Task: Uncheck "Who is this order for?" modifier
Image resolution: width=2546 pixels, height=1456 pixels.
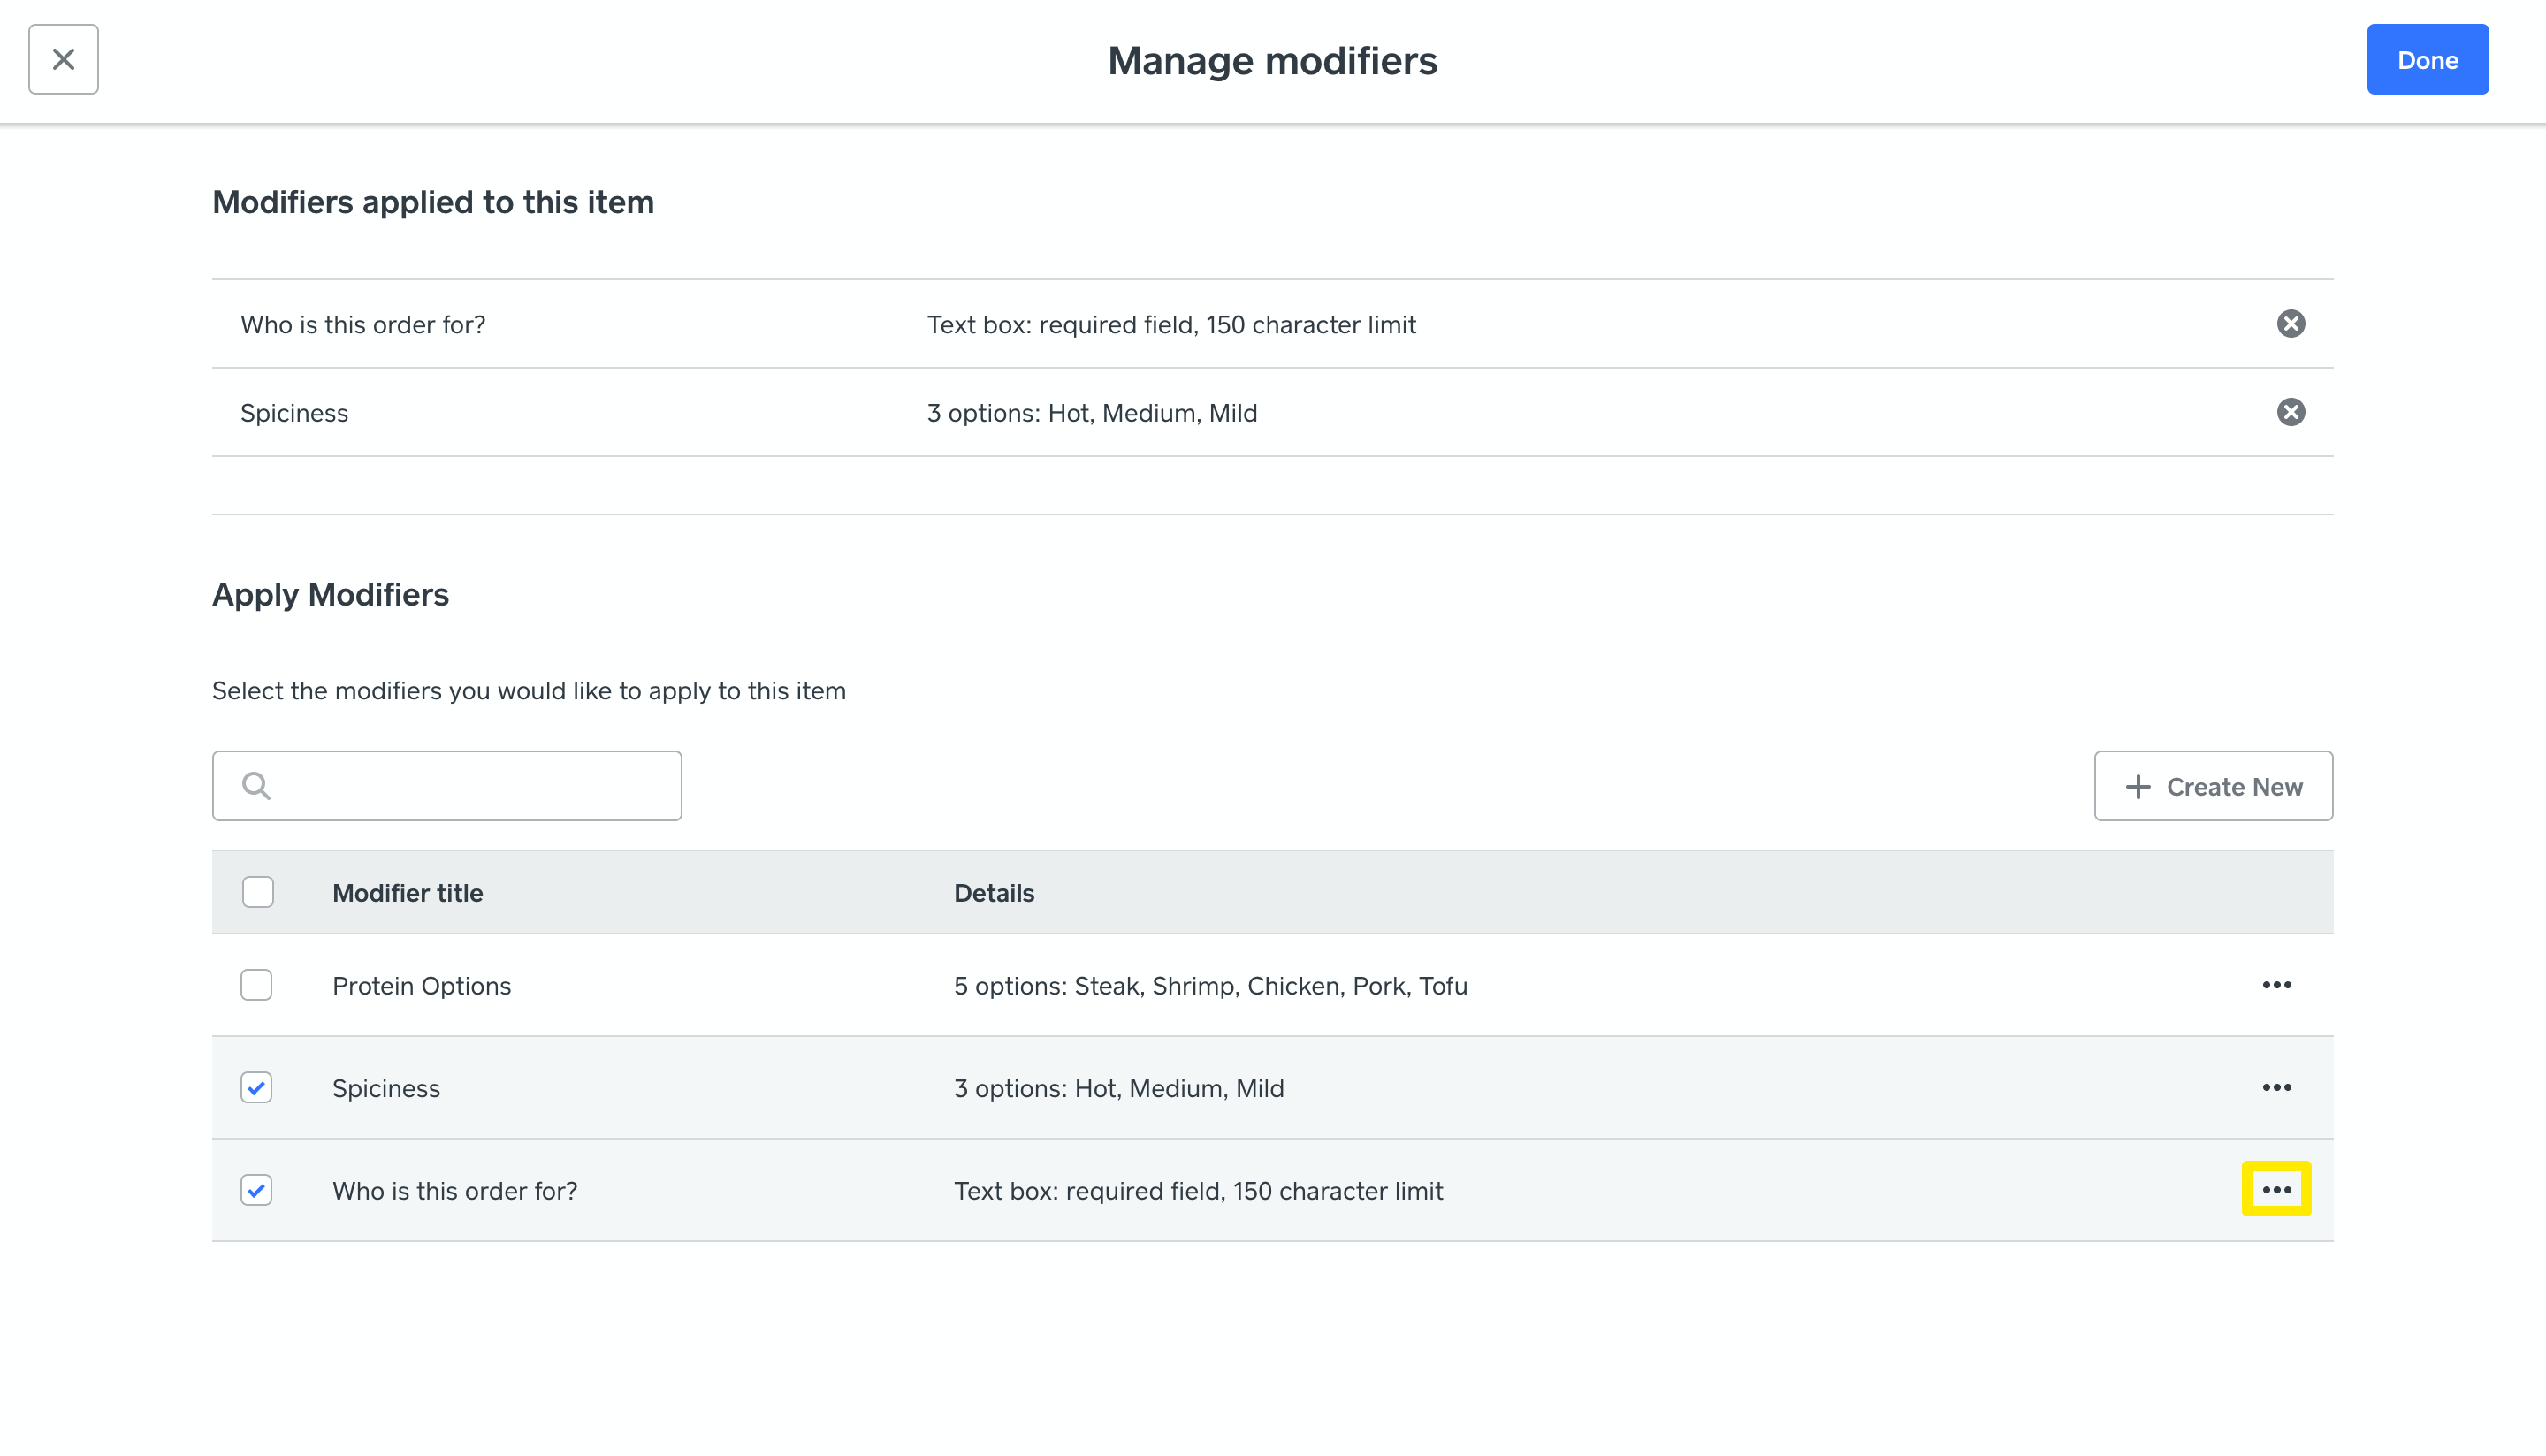Action: pos(257,1190)
